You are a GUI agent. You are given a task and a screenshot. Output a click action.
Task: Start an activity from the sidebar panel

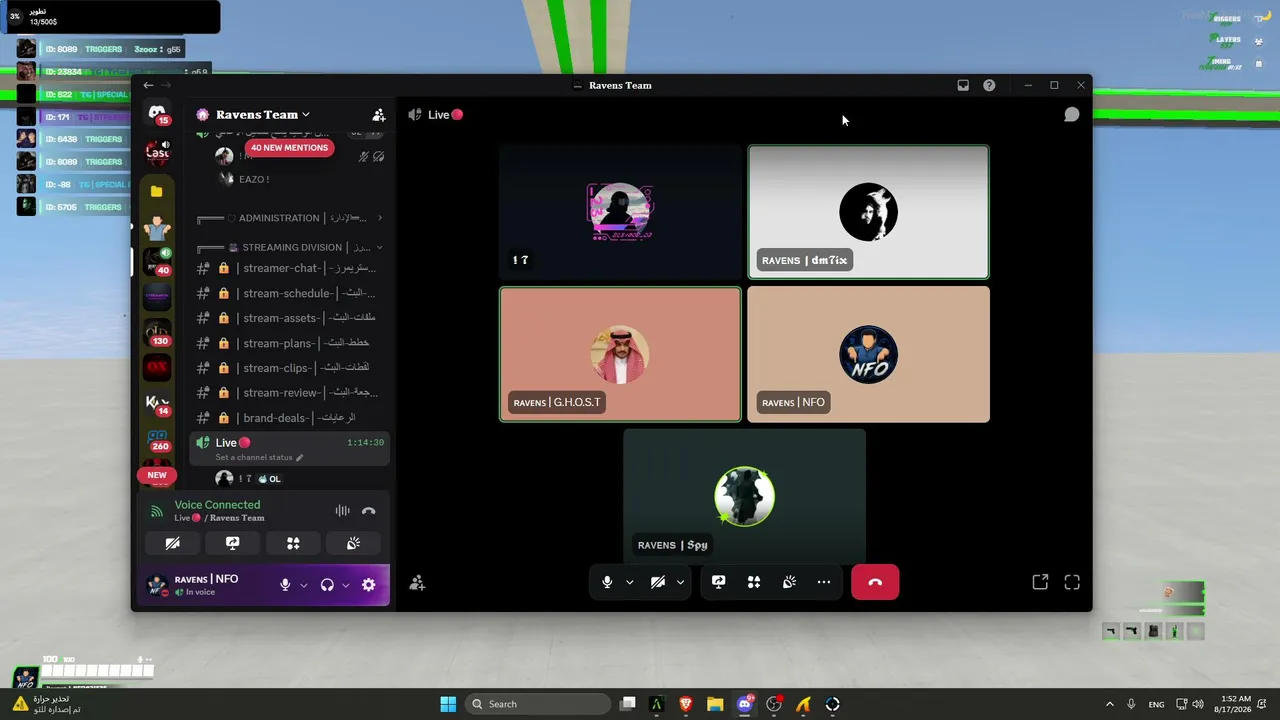[293, 543]
